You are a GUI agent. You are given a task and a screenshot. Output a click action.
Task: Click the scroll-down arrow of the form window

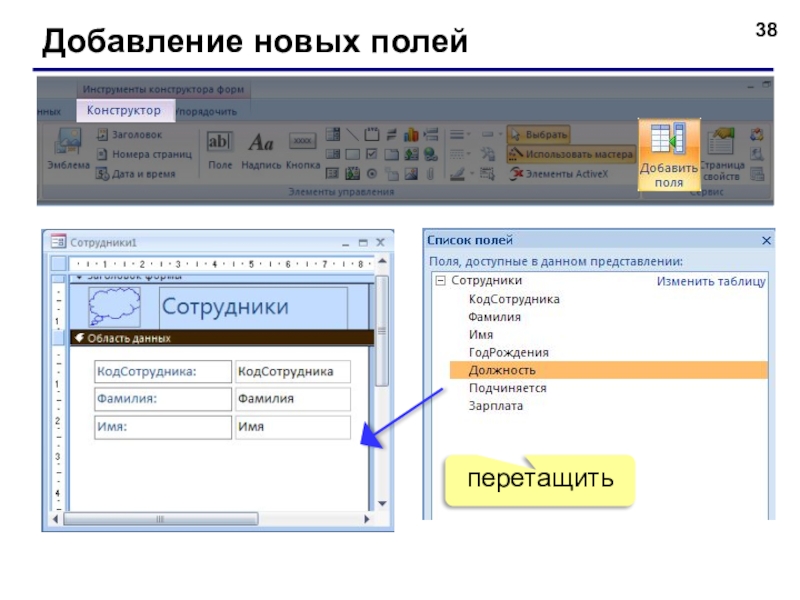tap(382, 504)
